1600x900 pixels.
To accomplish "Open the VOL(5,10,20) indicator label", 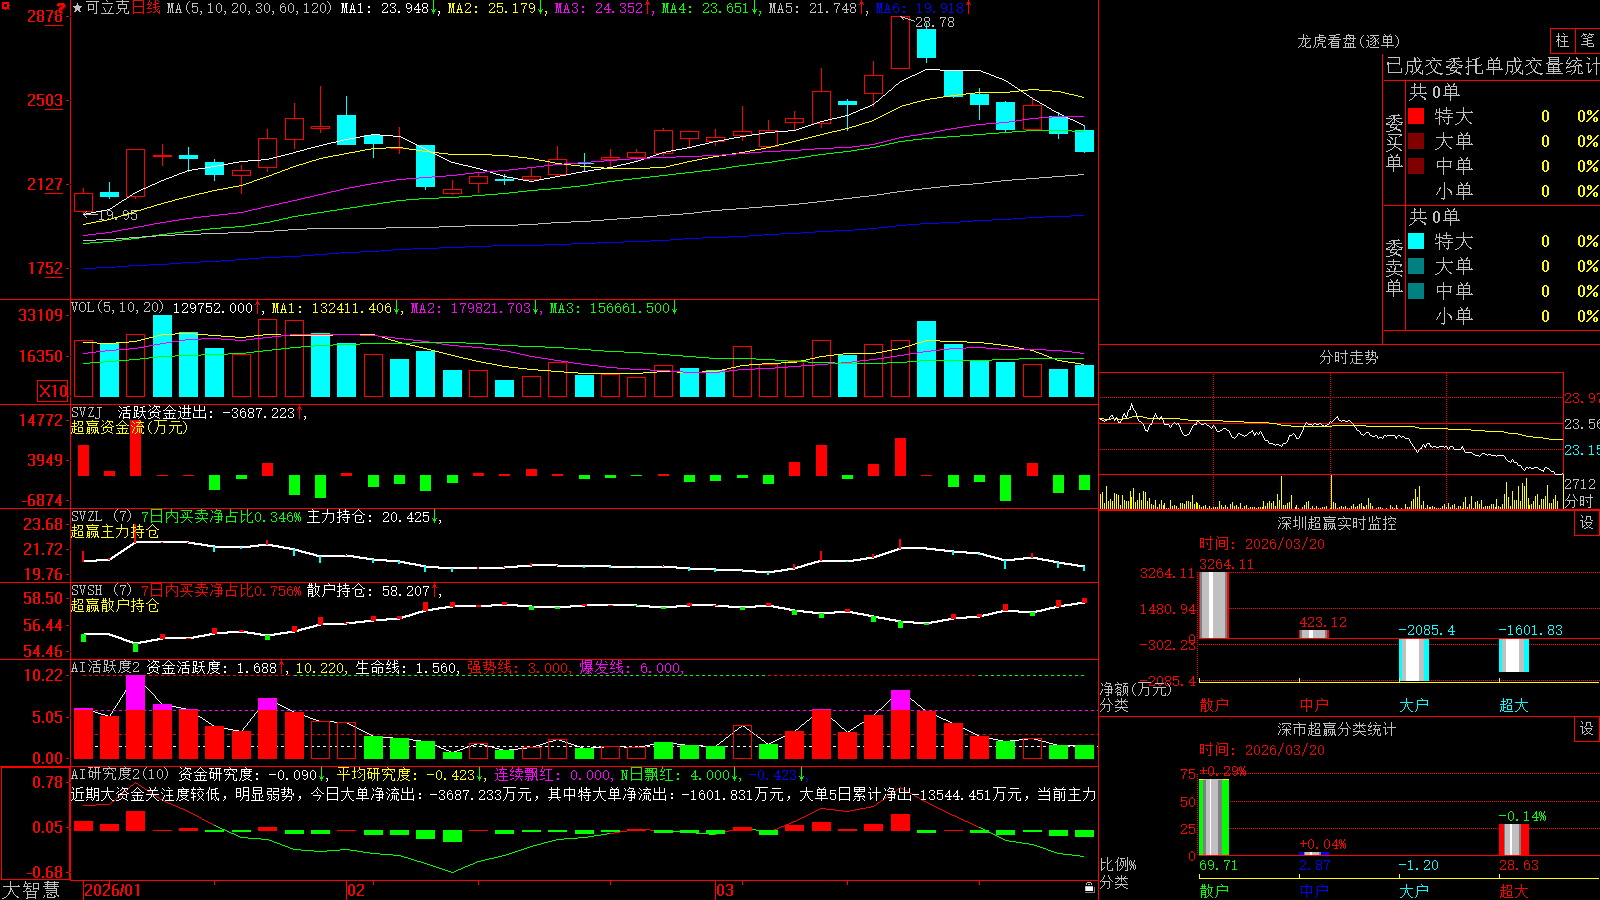I will [x=117, y=308].
